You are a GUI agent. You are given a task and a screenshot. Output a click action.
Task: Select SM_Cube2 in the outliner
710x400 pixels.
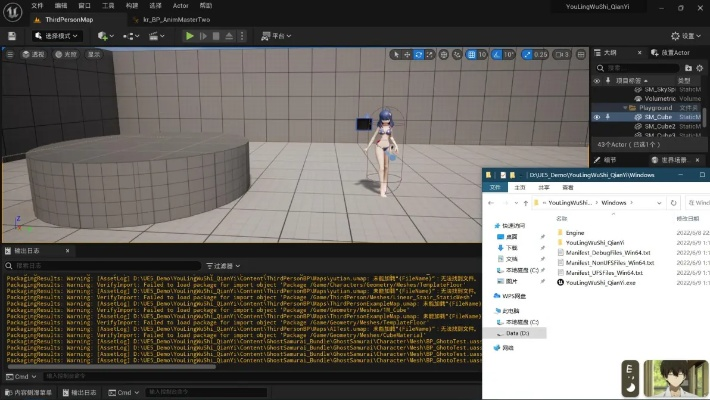659,126
